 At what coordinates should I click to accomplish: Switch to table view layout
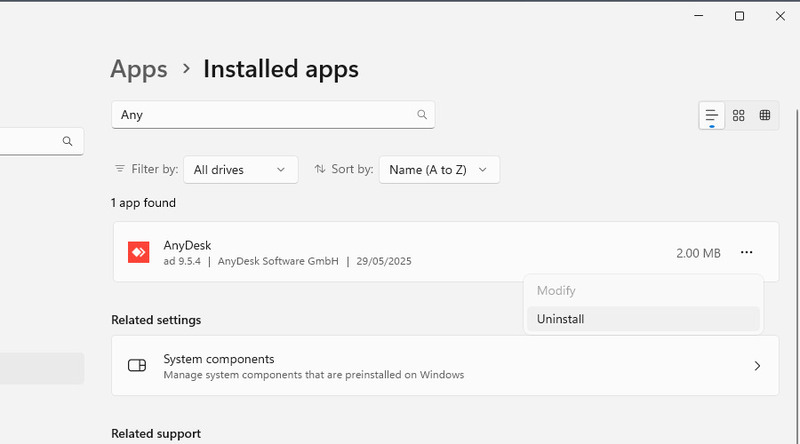click(765, 115)
